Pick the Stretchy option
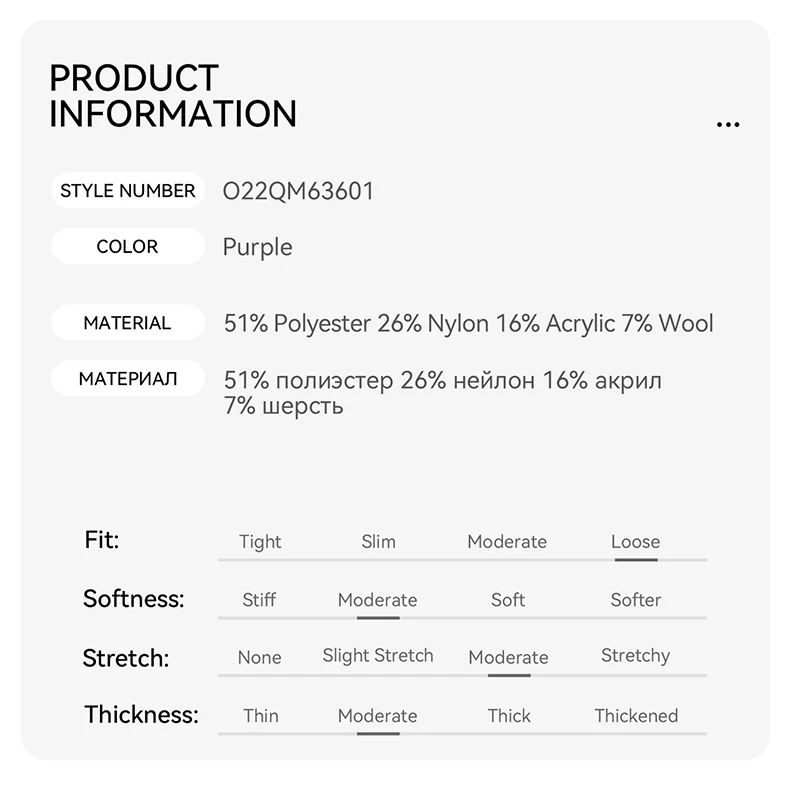The width and height of the screenshot is (790, 789). click(x=635, y=656)
